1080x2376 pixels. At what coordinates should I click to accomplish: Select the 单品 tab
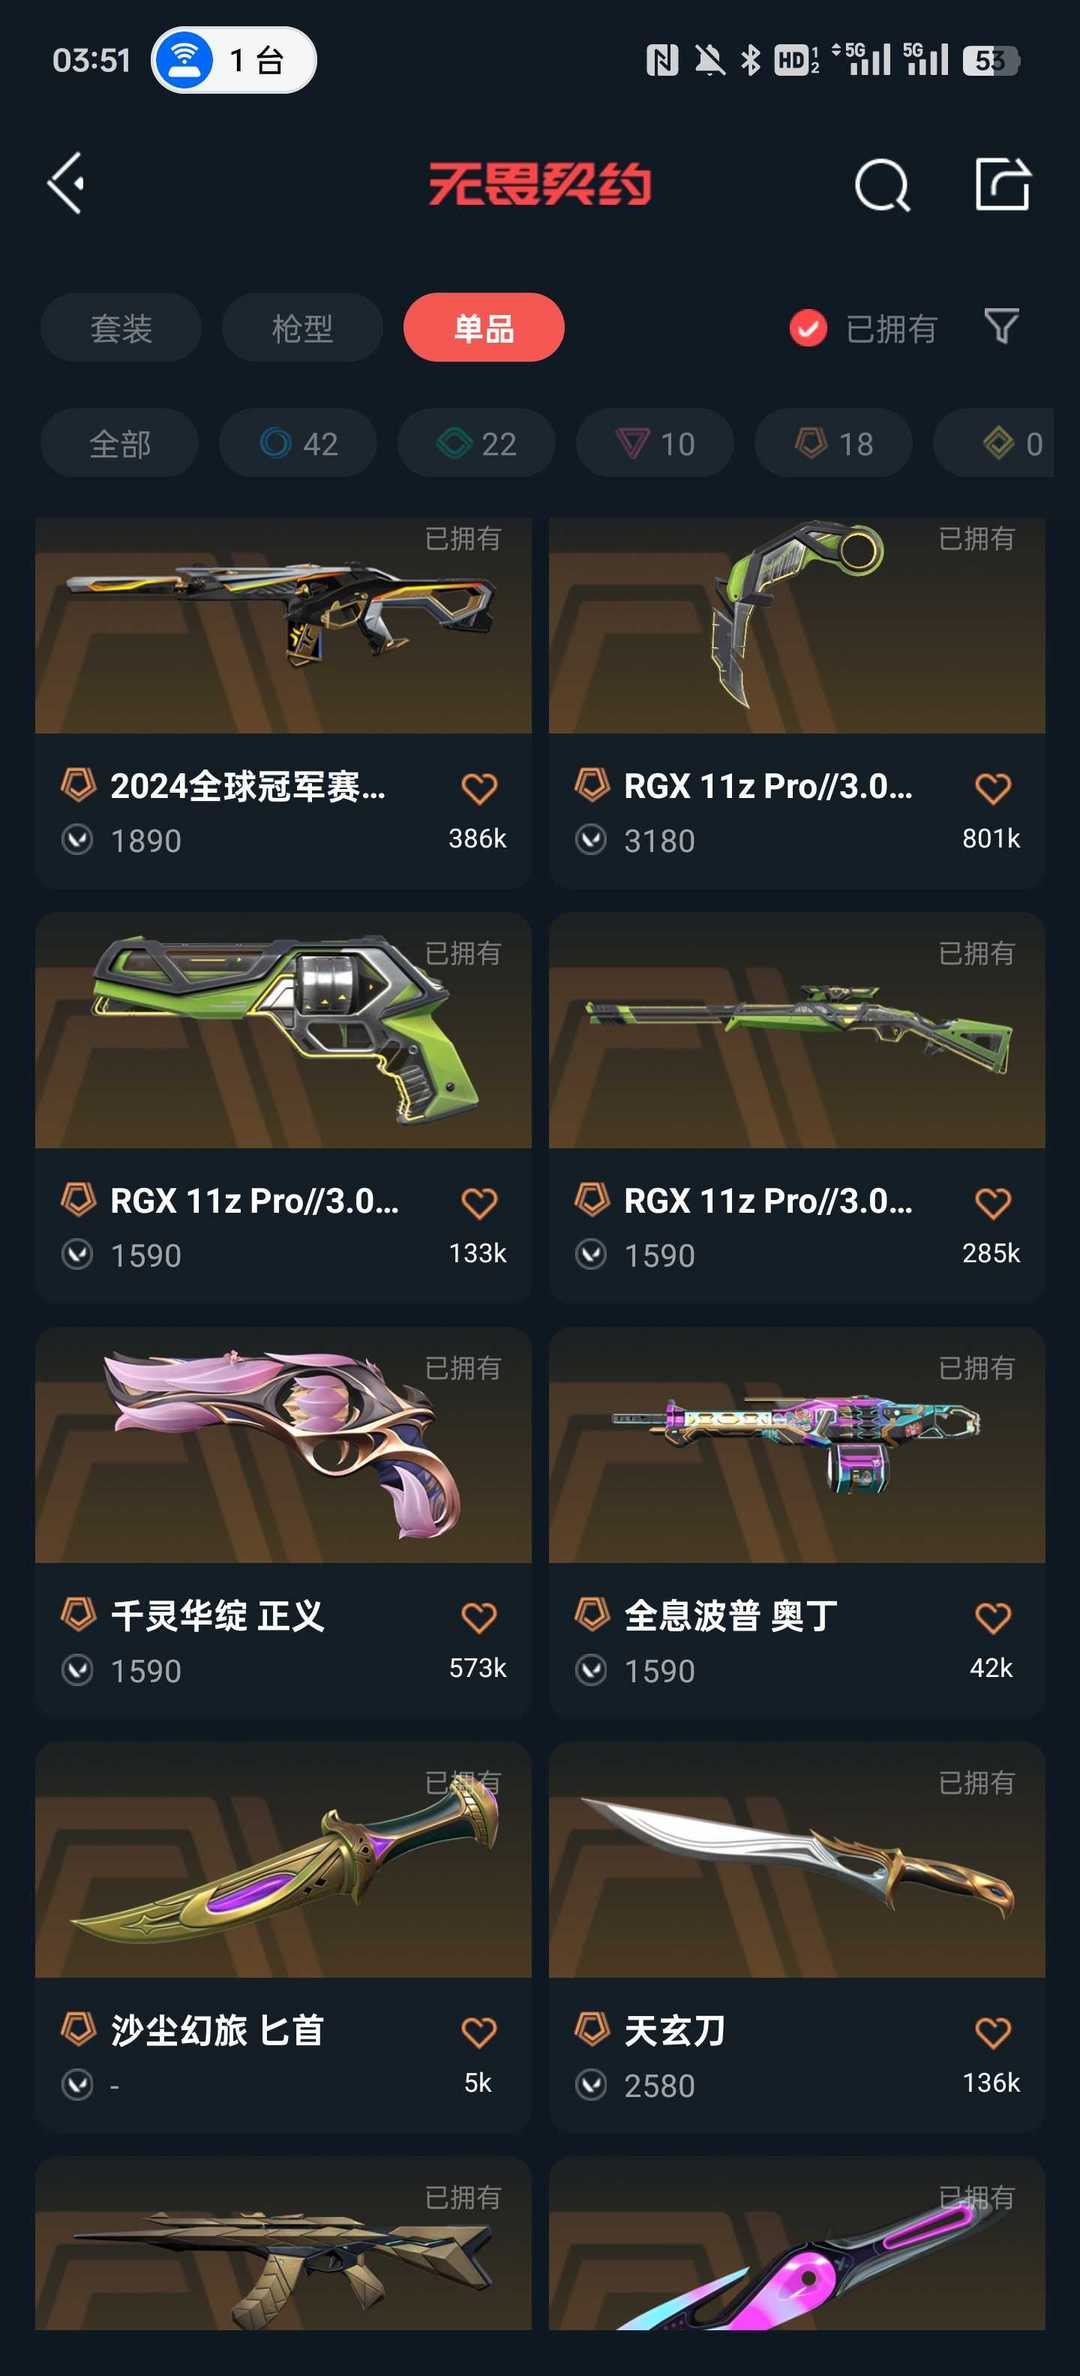pyautogui.click(x=484, y=327)
